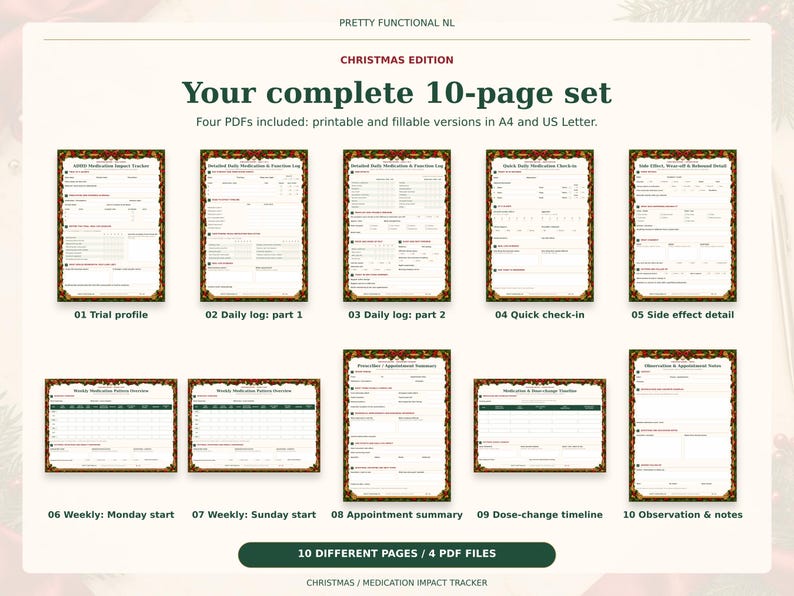794x596 pixels.
Task: Click the '08 Appointment summary' caption
Action: 397,514
